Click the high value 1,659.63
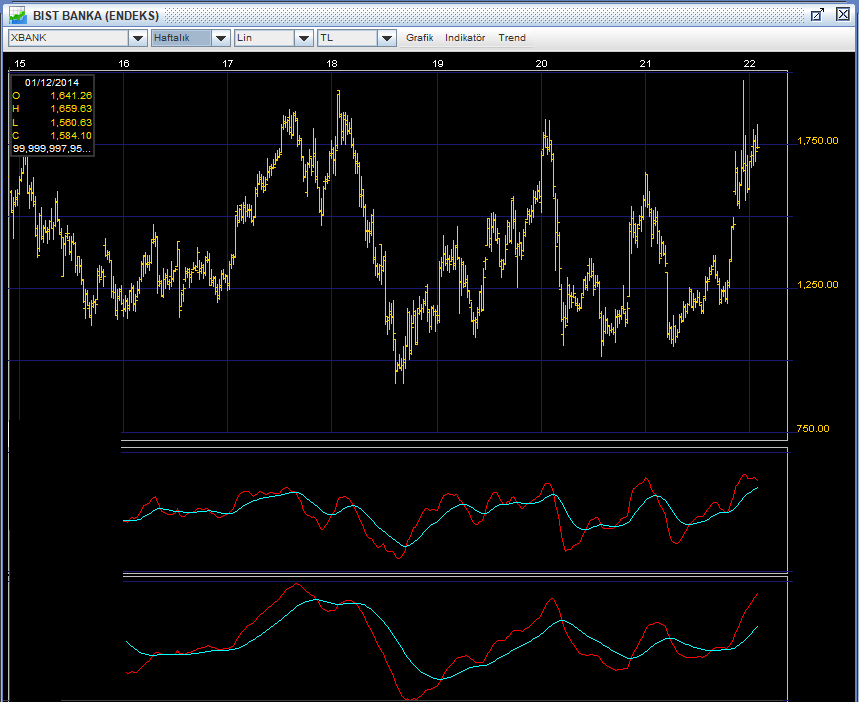Screen dimensions: 859x702 (71, 109)
